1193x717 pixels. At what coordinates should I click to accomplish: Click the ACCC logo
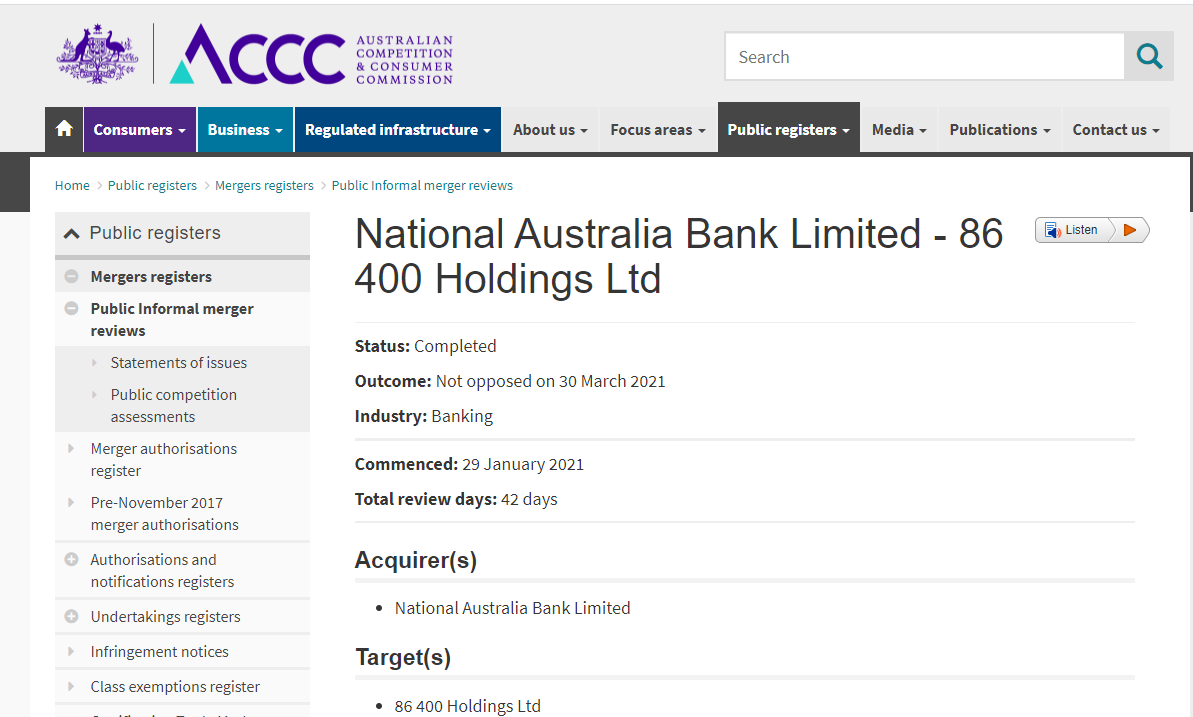click(x=257, y=54)
